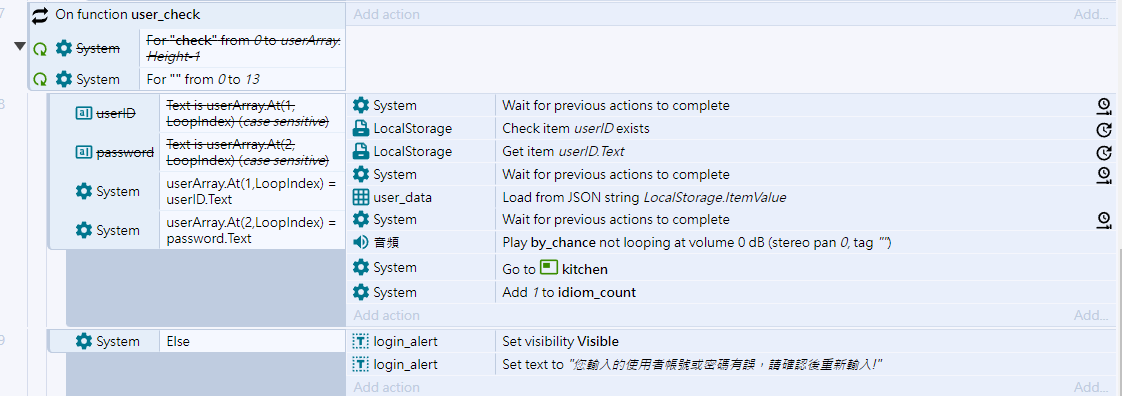Select the Go to kitchen action

point(731,269)
